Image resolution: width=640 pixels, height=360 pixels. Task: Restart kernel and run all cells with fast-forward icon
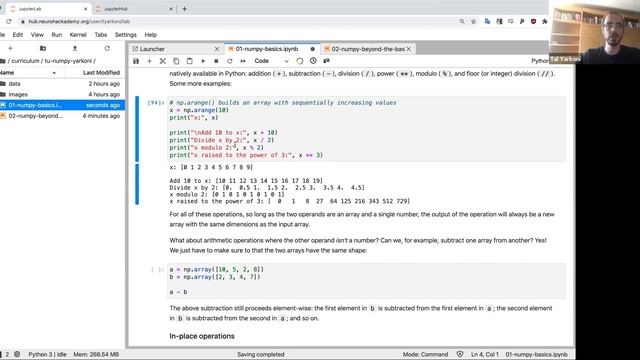point(243,61)
